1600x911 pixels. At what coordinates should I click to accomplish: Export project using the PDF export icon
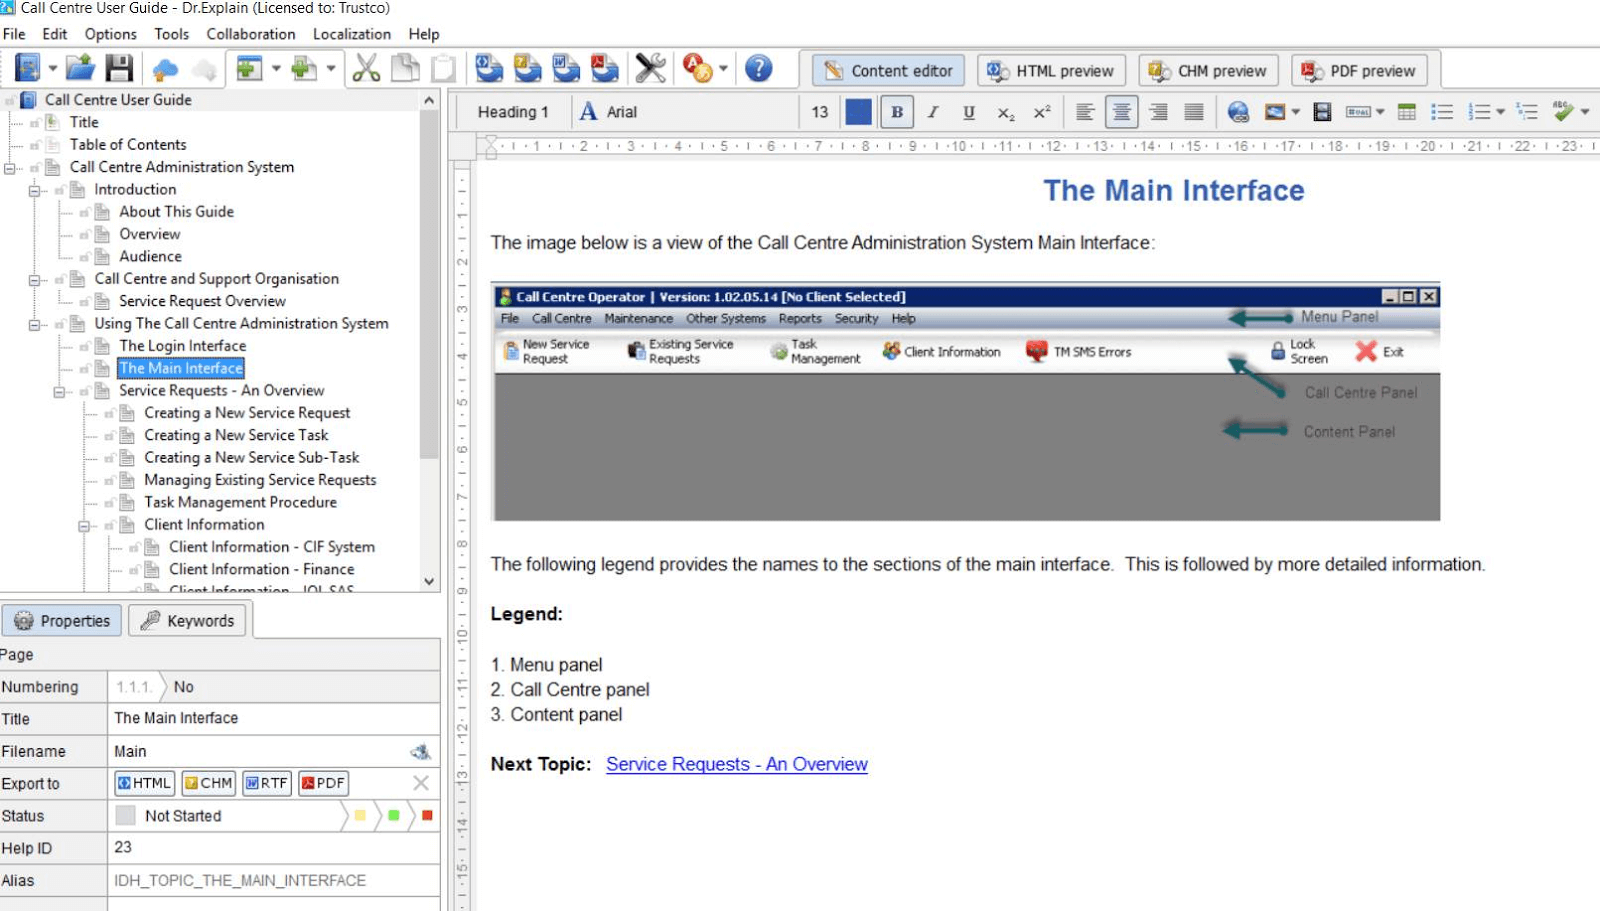[x=604, y=68]
